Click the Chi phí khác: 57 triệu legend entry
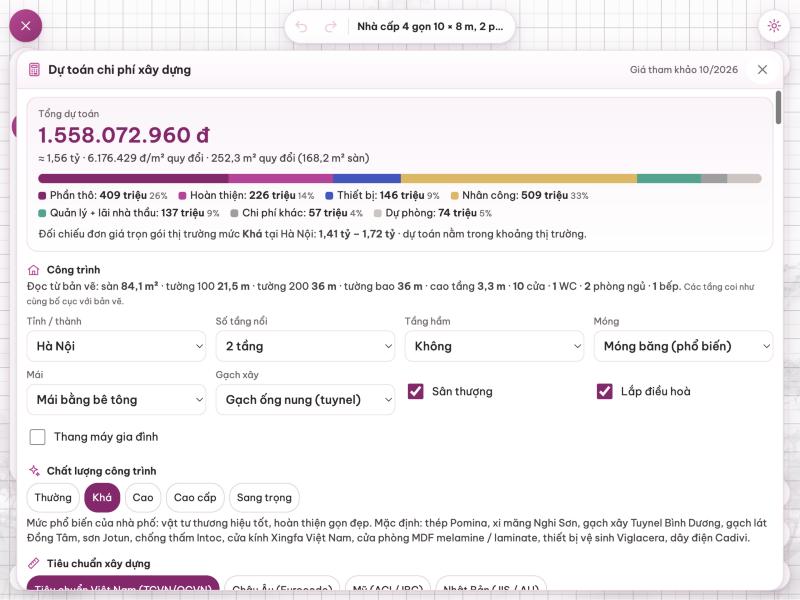 coord(296,213)
